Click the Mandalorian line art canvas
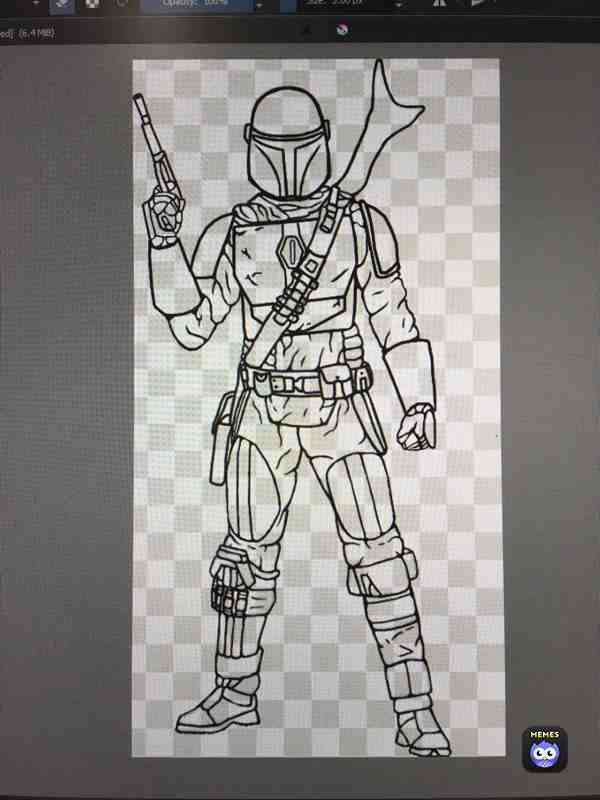This screenshot has height=800, width=600. tap(317, 408)
